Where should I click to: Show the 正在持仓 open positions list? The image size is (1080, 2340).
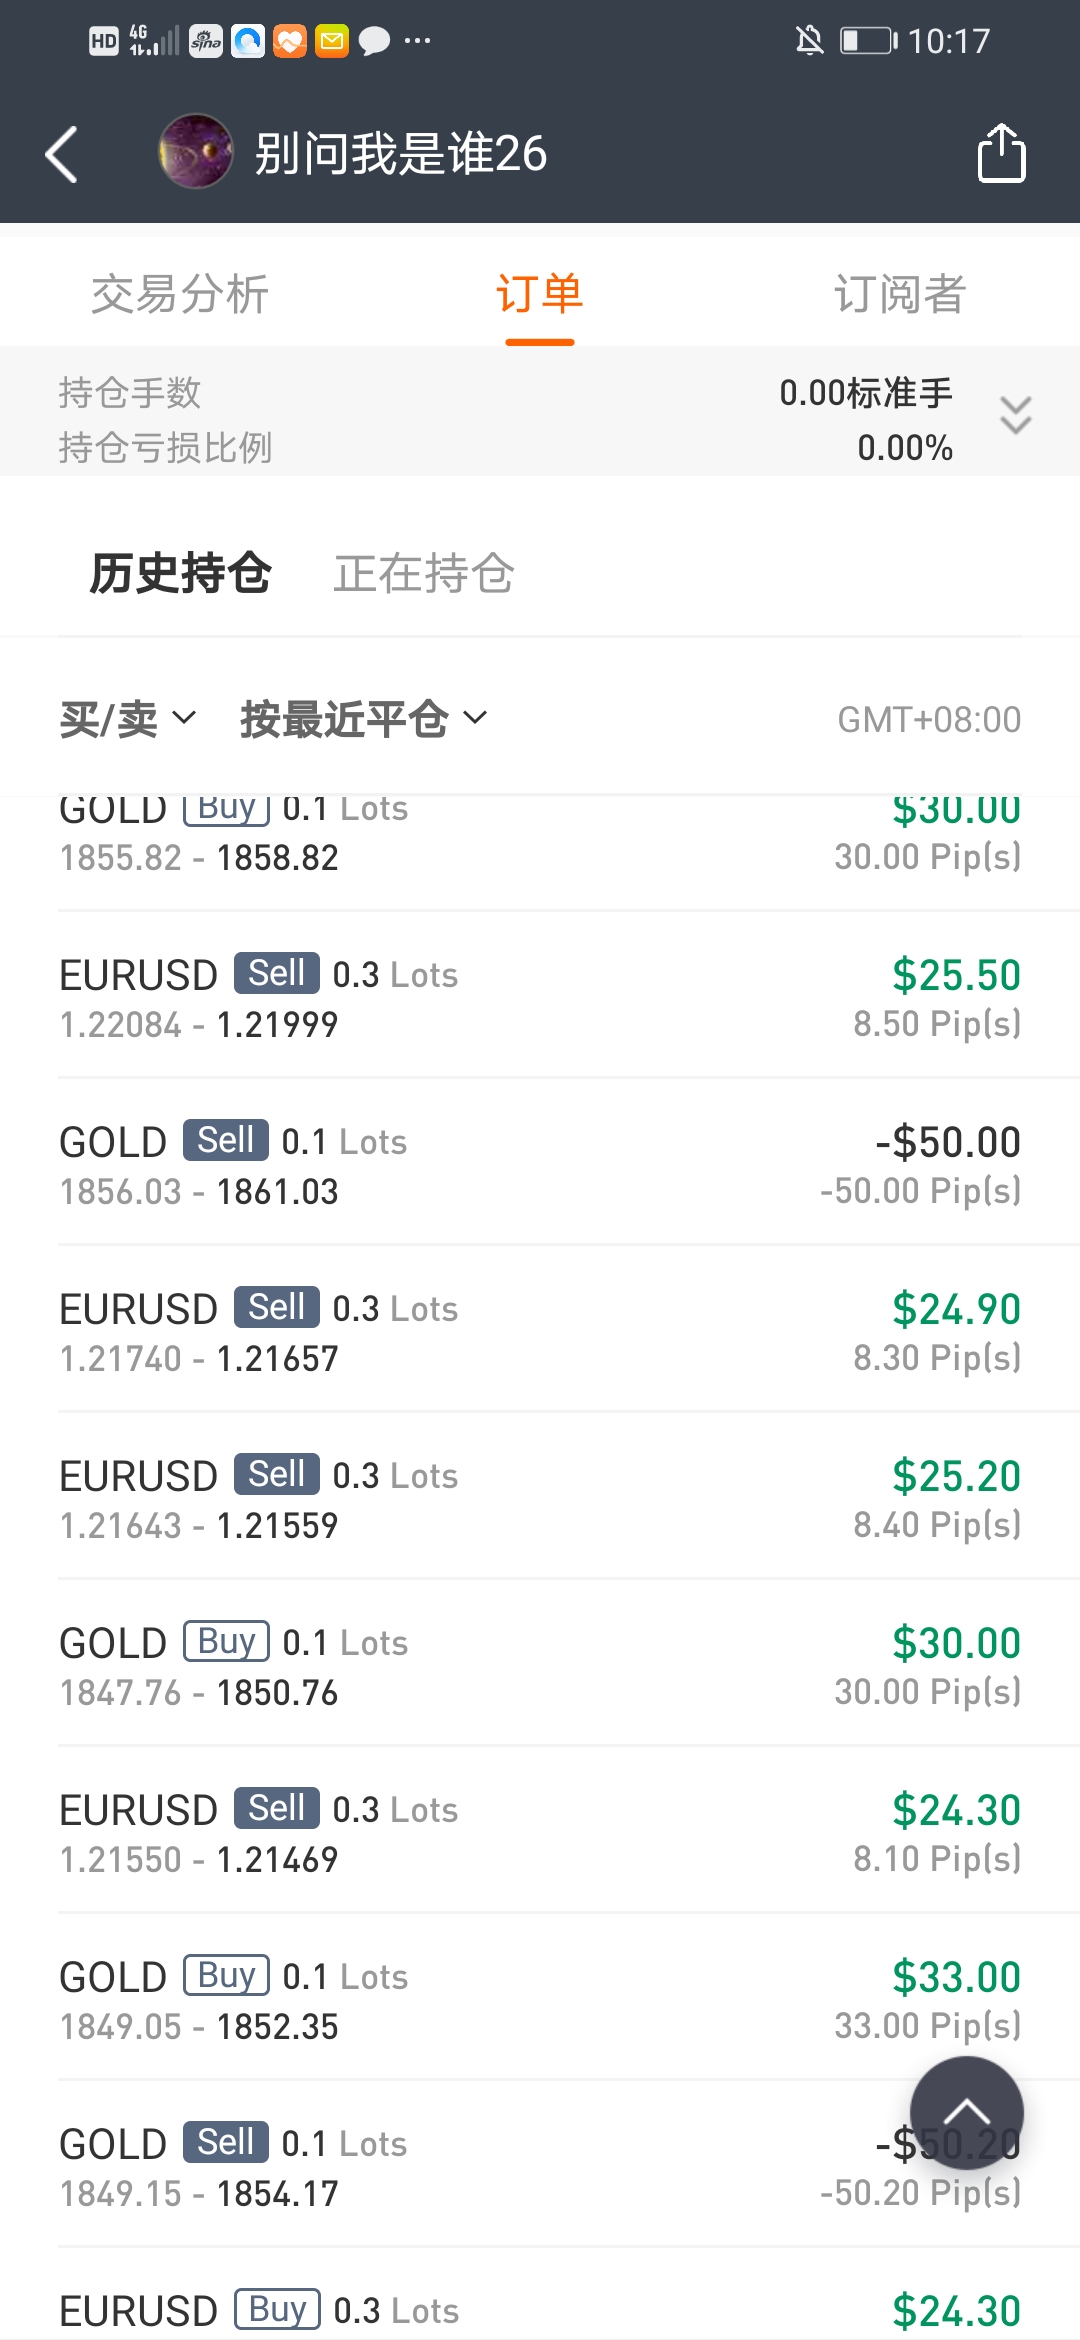423,574
